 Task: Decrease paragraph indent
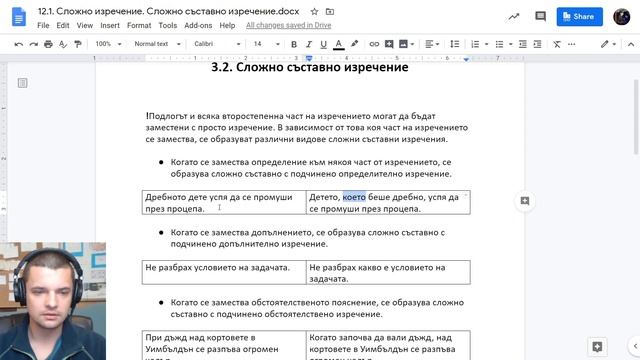click(522, 44)
